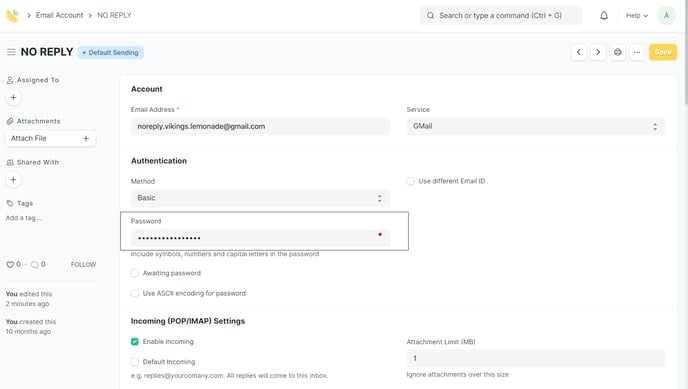Click 'You created this' timeline entry
The width and height of the screenshot is (688, 389).
31,327
